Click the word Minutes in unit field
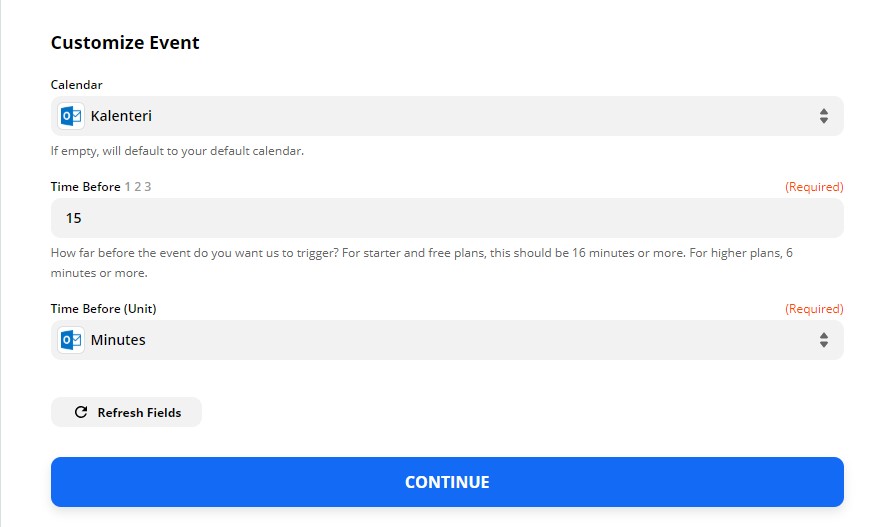 tap(118, 340)
